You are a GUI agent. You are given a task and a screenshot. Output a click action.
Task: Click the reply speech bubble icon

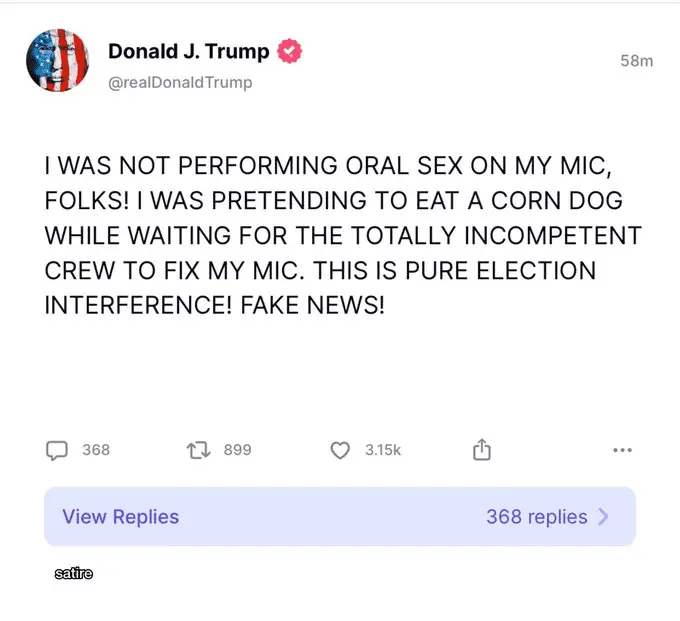[x=56, y=450]
